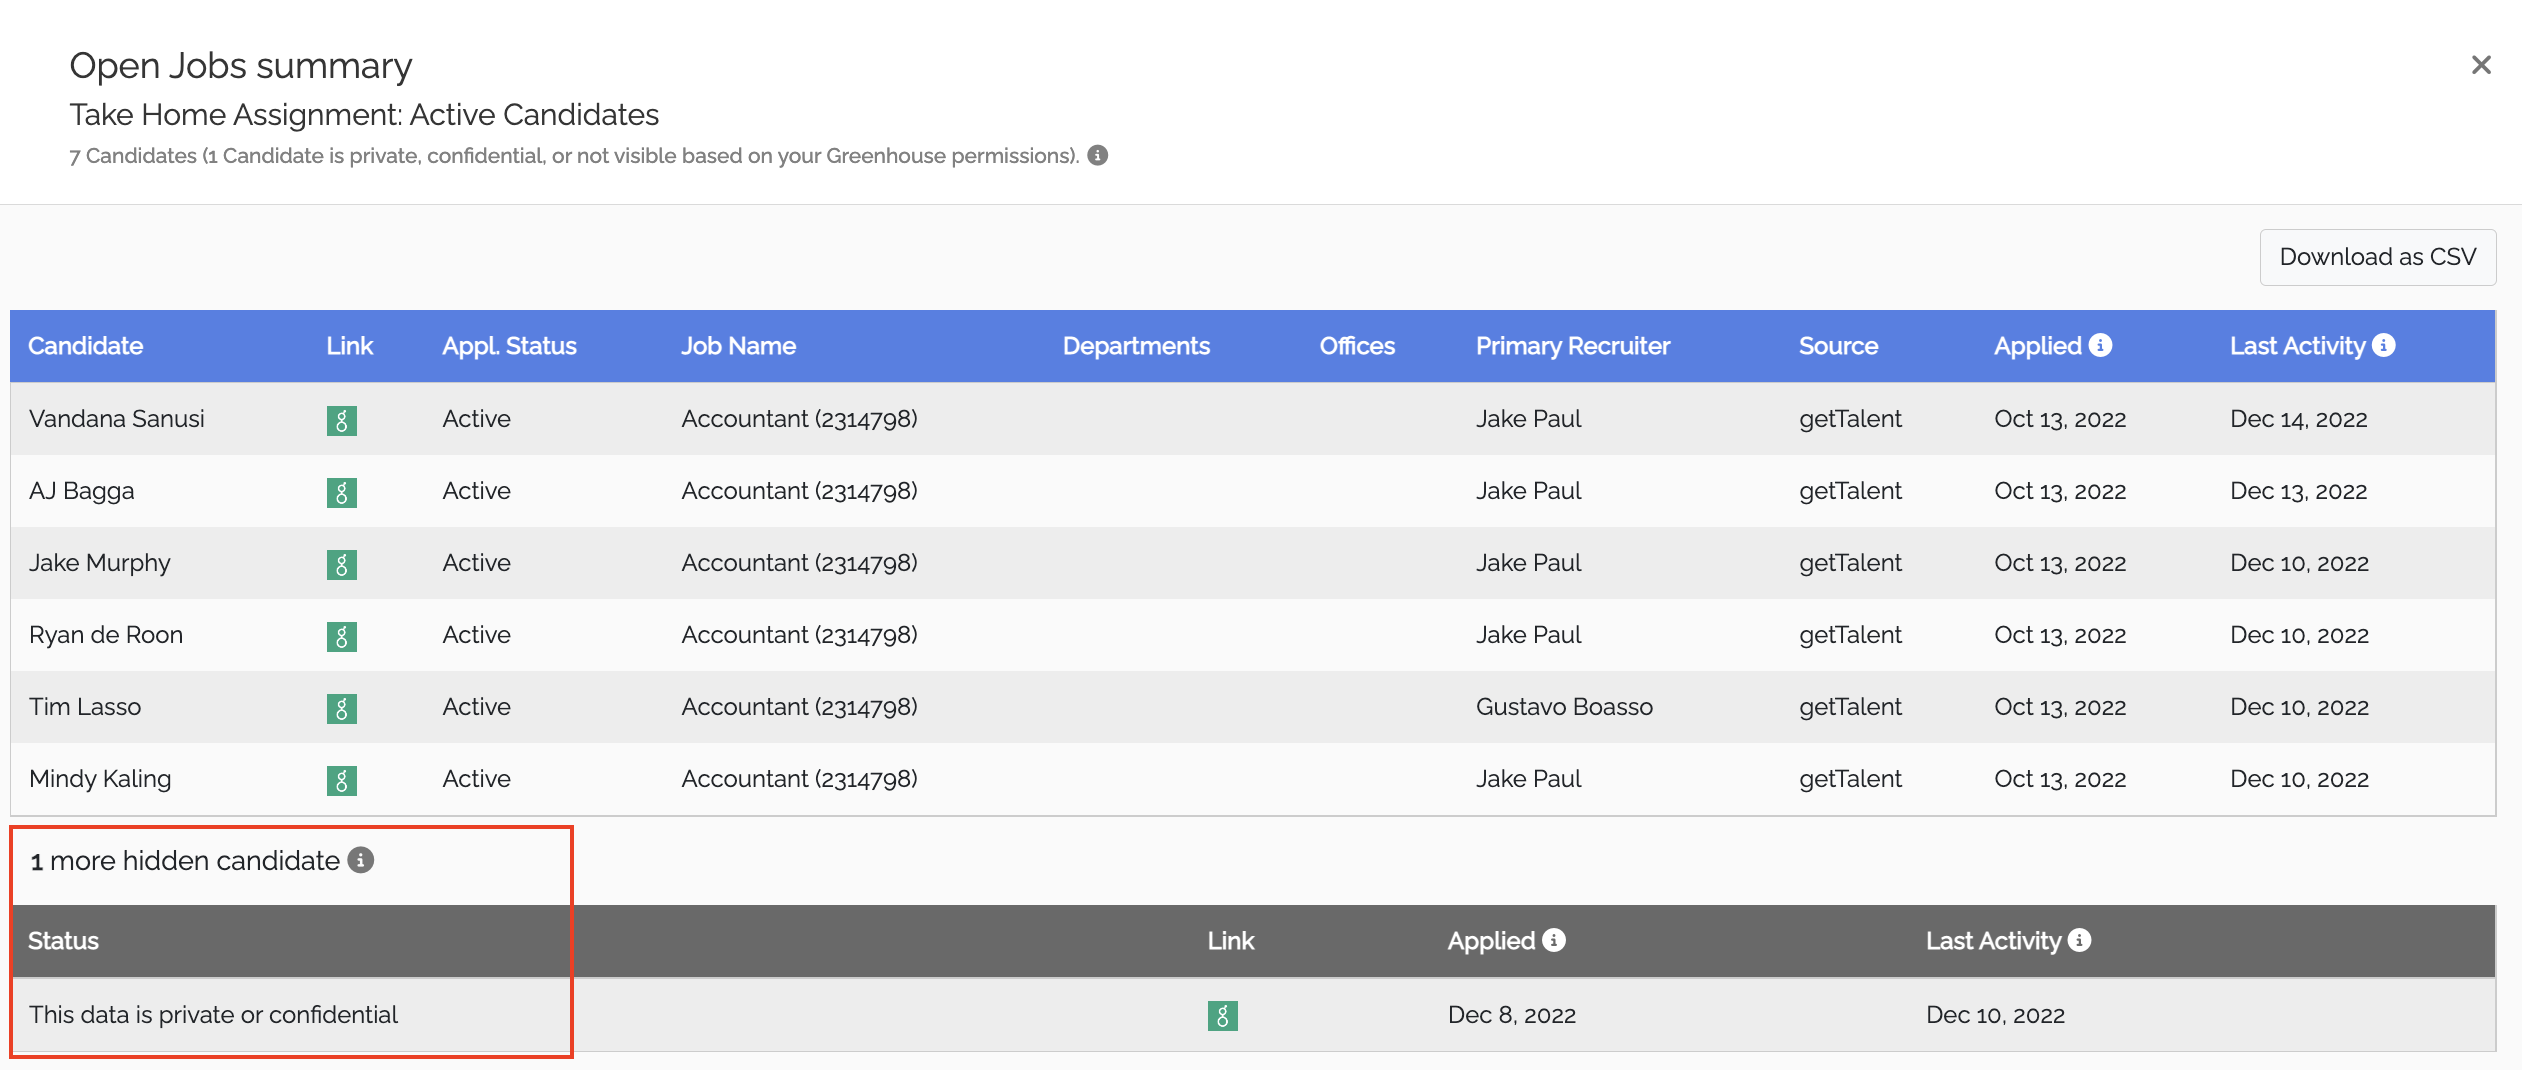Open Greenhouse link icon for Mindy Kaling
The image size is (2522, 1070).
click(x=341, y=780)
